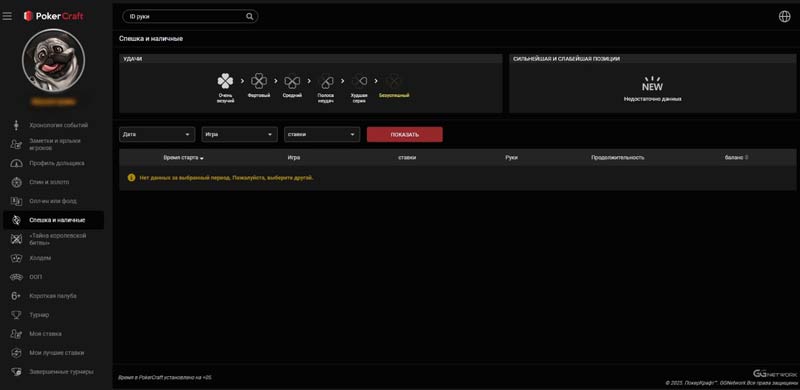
Task: Click the red 'ПОКАЗАТЬ' button
Action: (x=405, y=135)
